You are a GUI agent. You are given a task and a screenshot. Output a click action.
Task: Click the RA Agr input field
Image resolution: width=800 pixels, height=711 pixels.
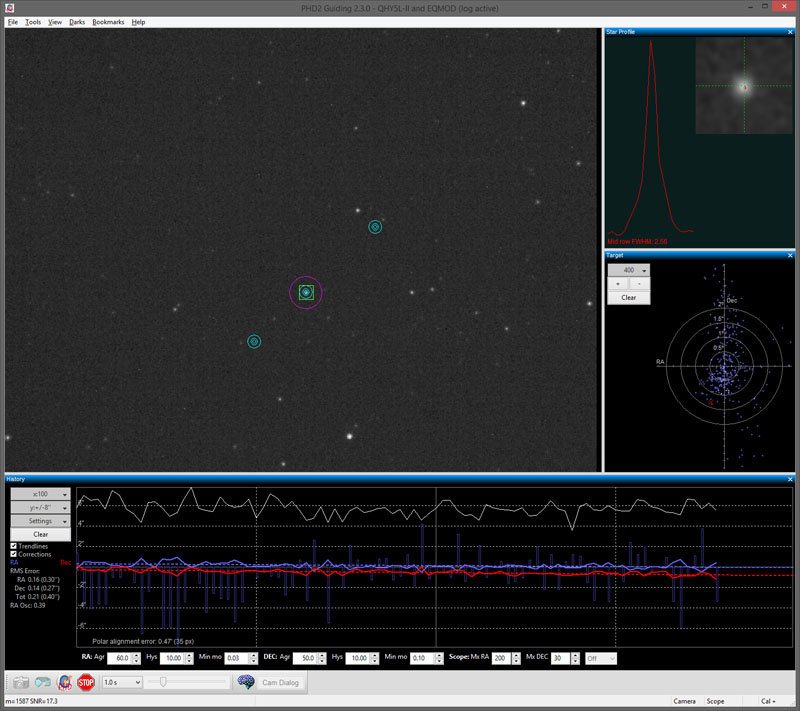click(119, 658)
